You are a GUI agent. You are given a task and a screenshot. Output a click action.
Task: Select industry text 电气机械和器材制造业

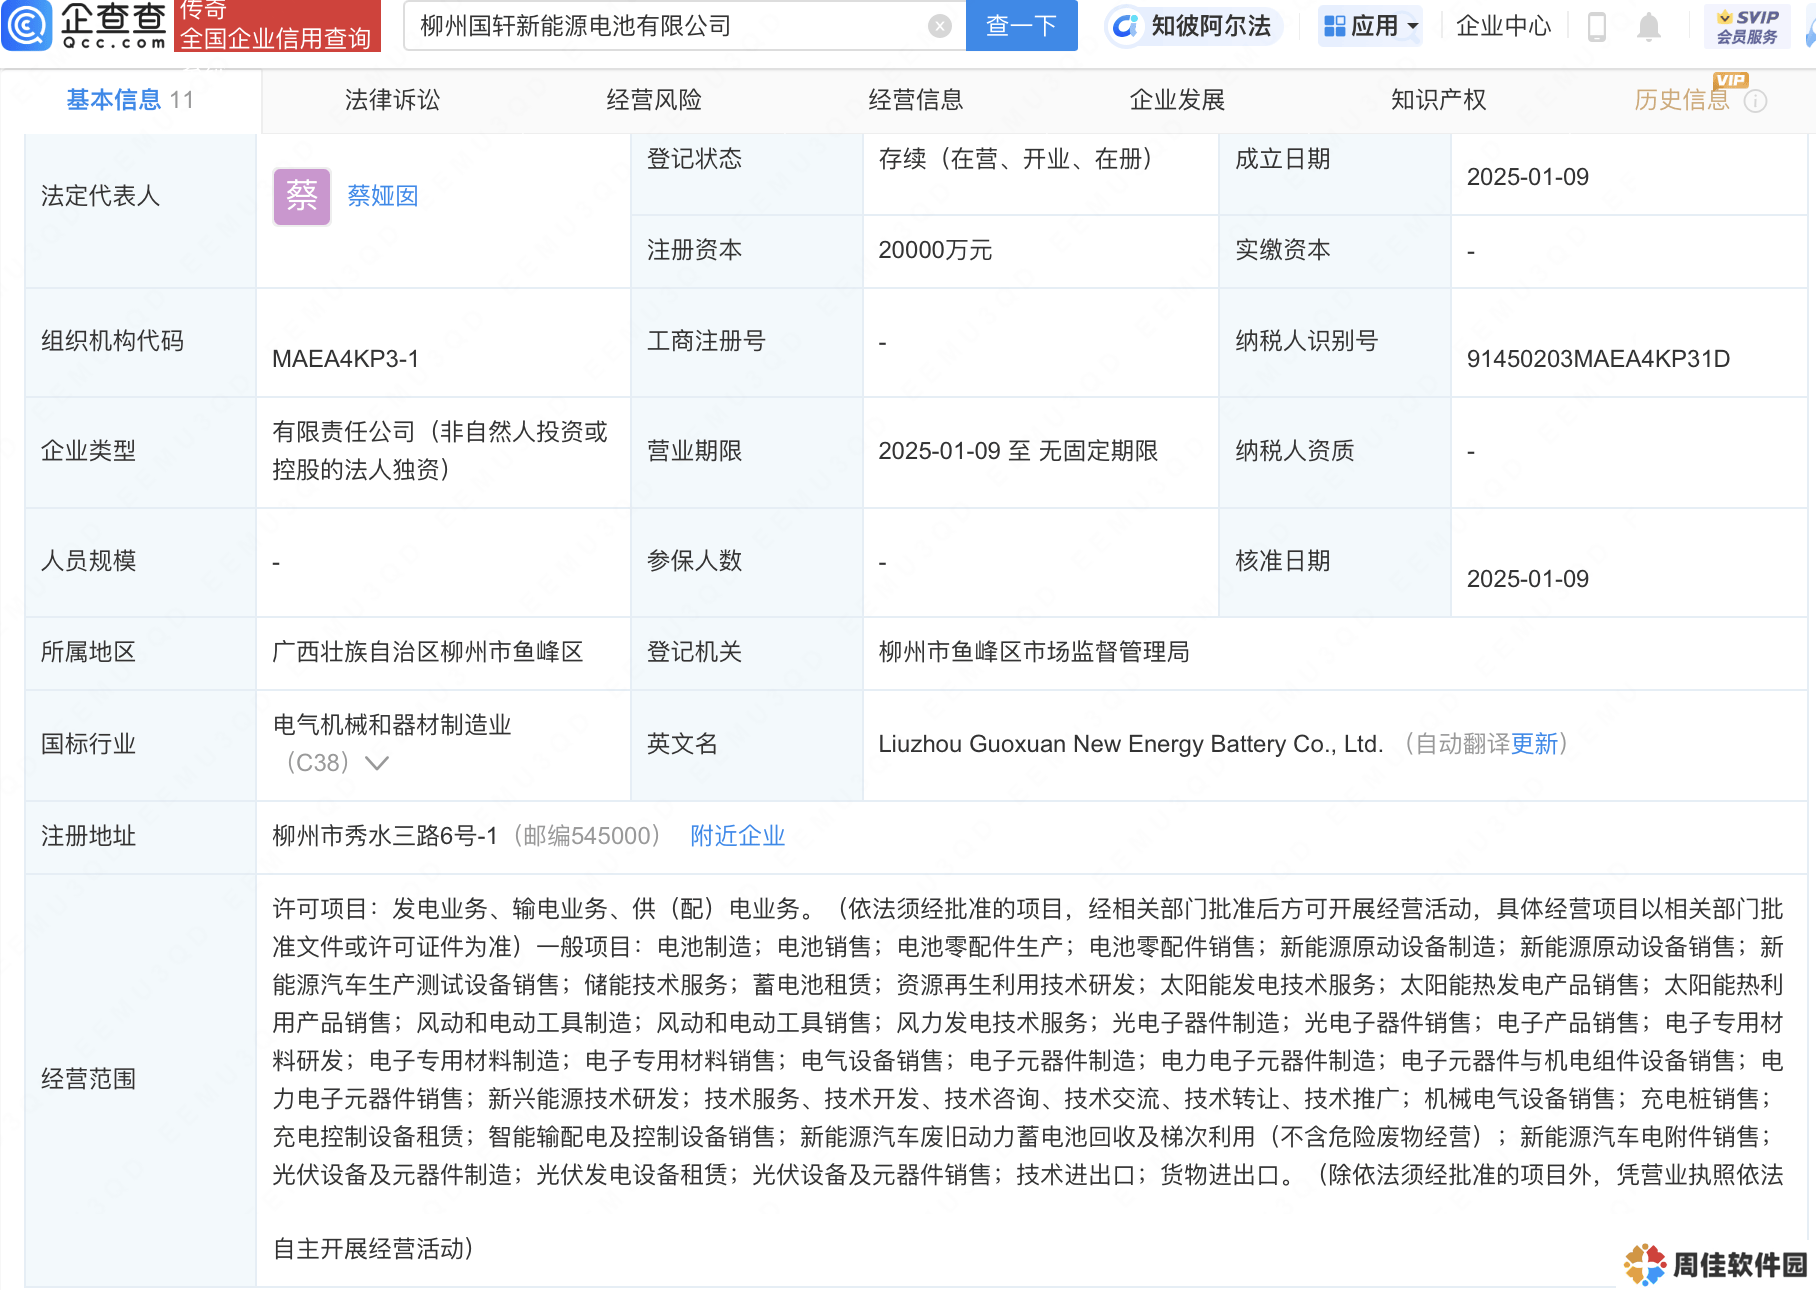point(392,725)
